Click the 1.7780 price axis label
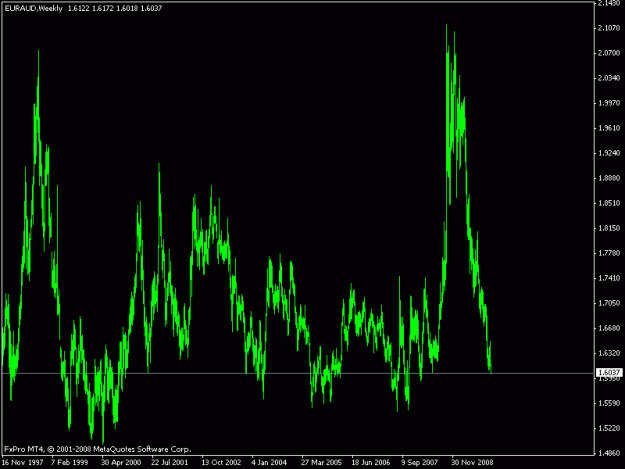The height and width of the screenshot is (469, 625). 609,253
